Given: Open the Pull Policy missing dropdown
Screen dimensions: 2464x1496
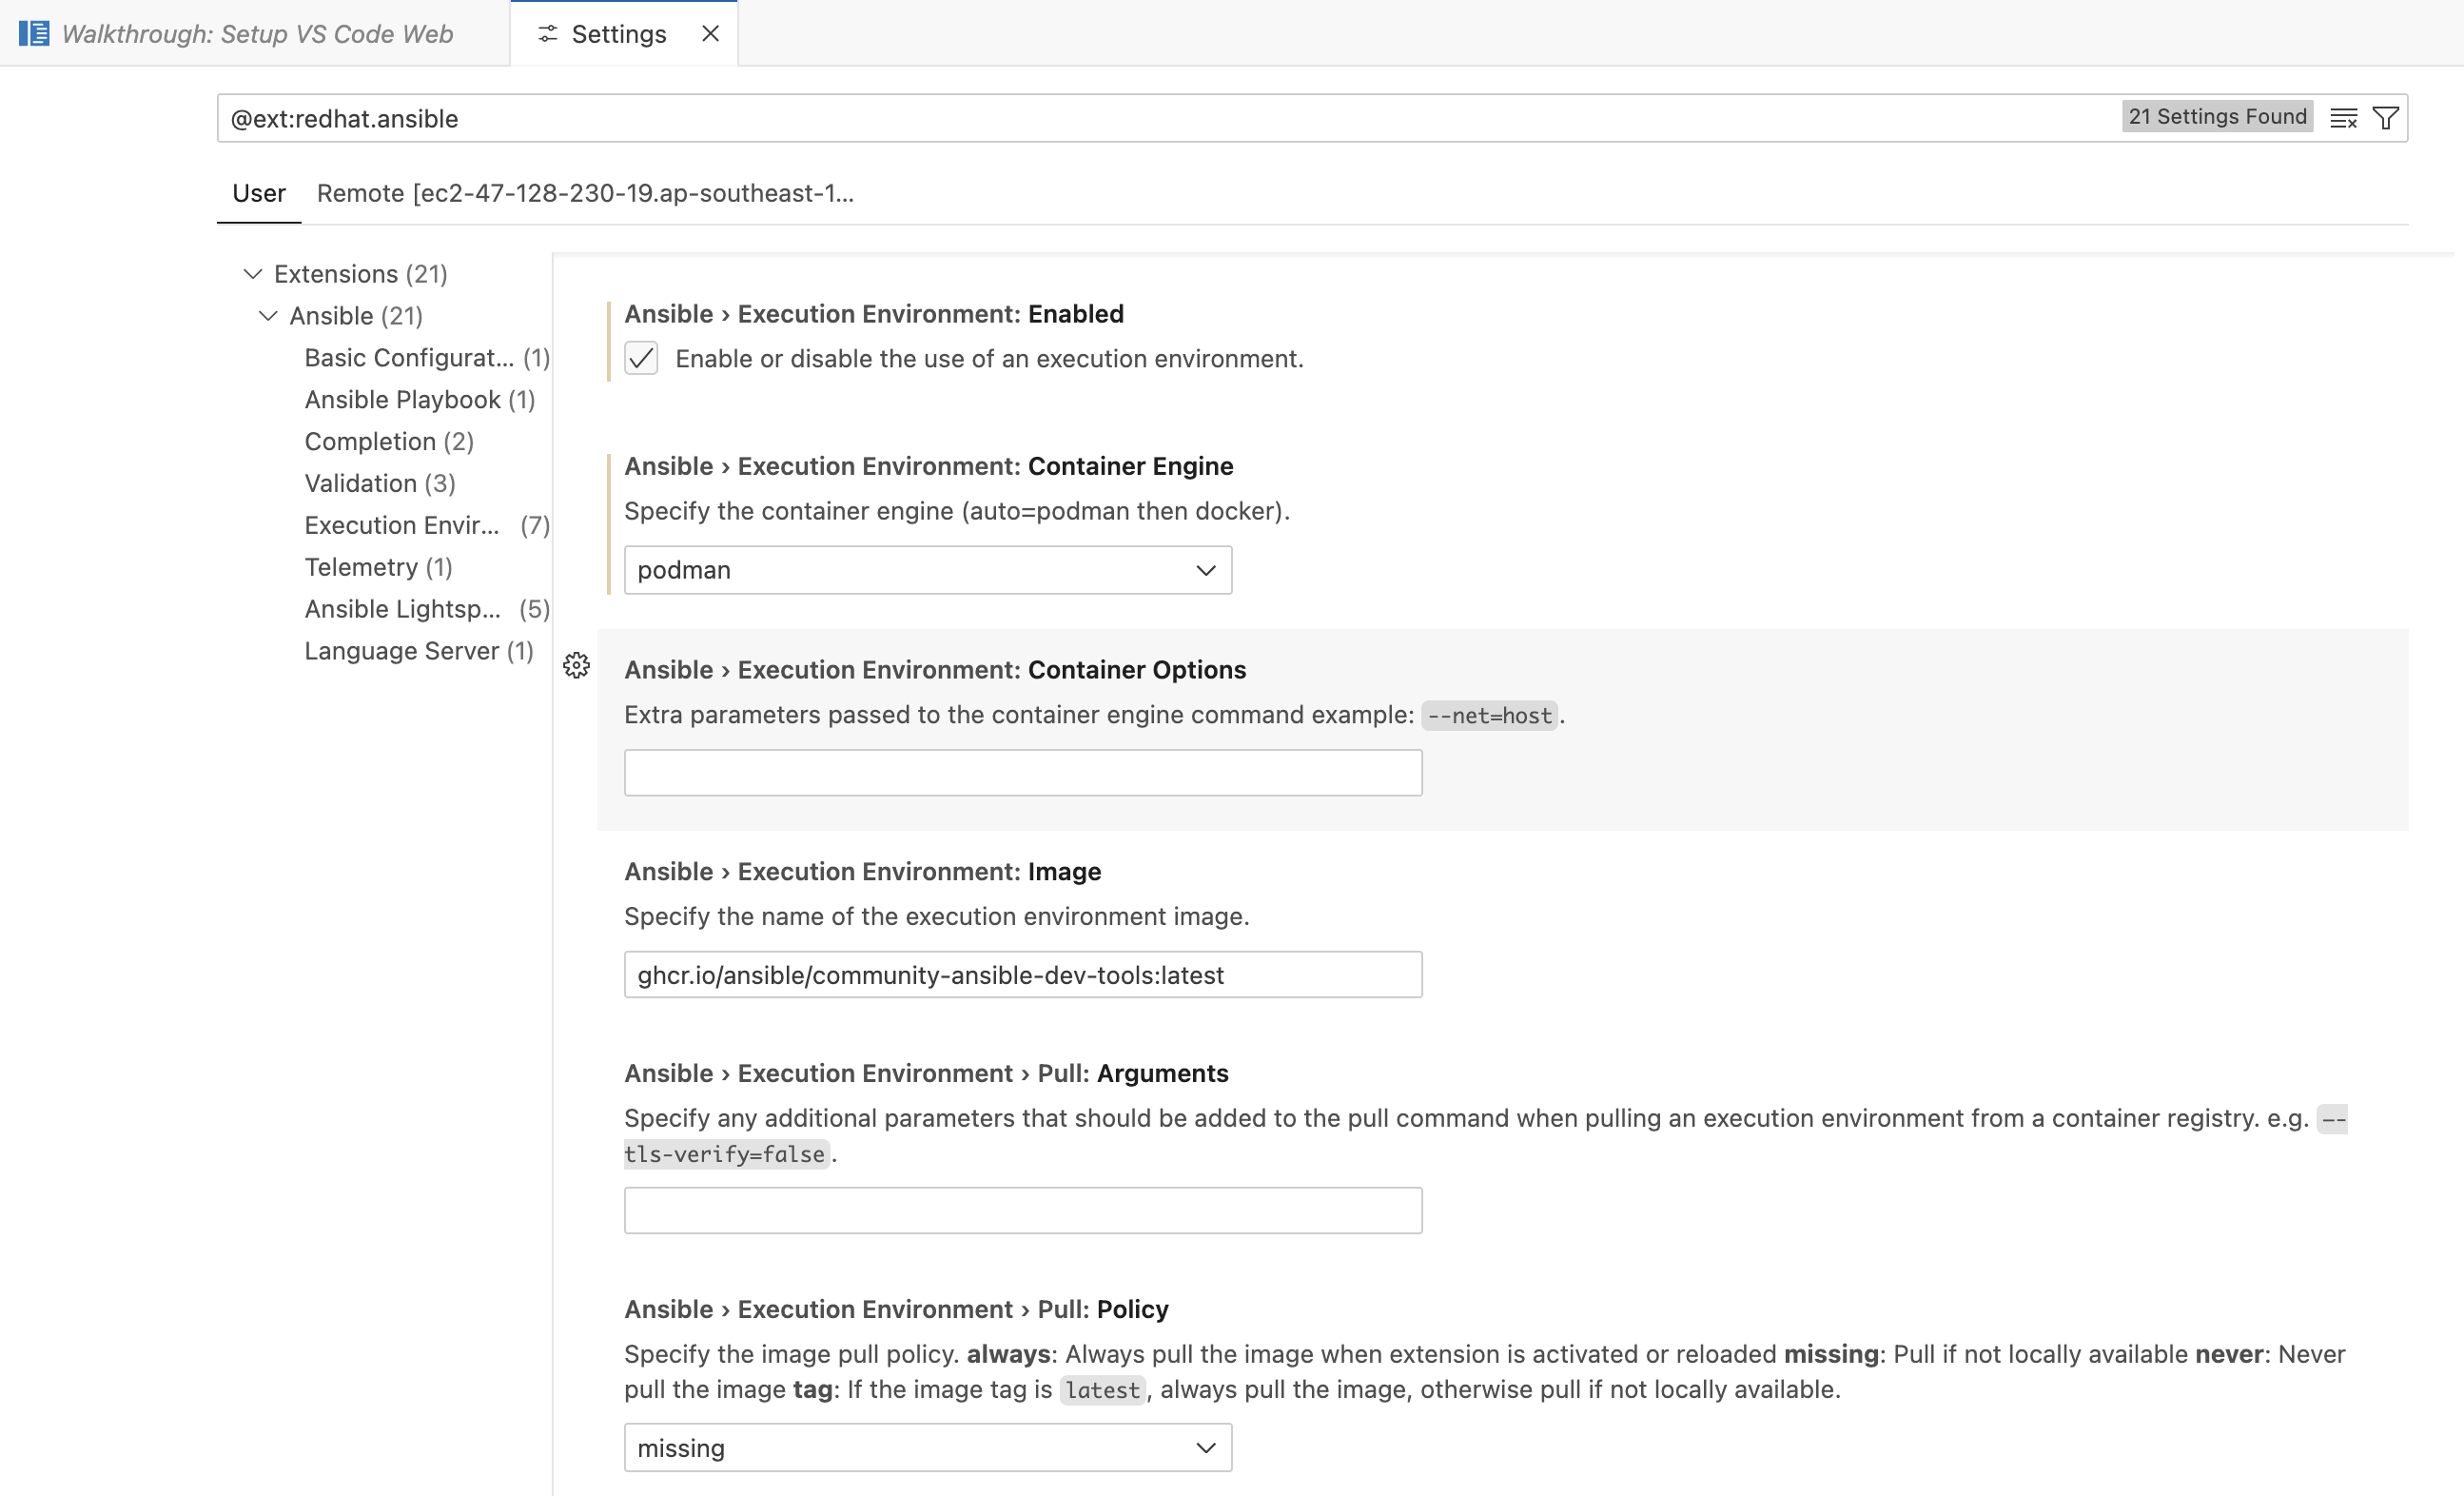Looking at the screenshot, I should point(928,1448).
